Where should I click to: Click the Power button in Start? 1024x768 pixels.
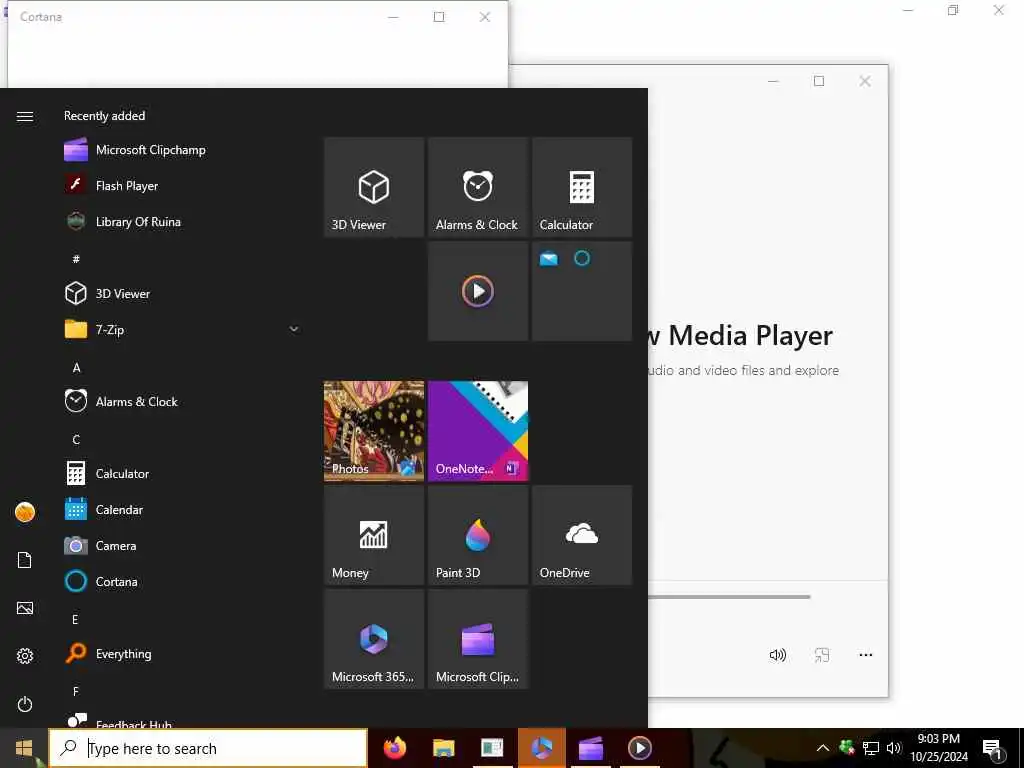(25, 704)
